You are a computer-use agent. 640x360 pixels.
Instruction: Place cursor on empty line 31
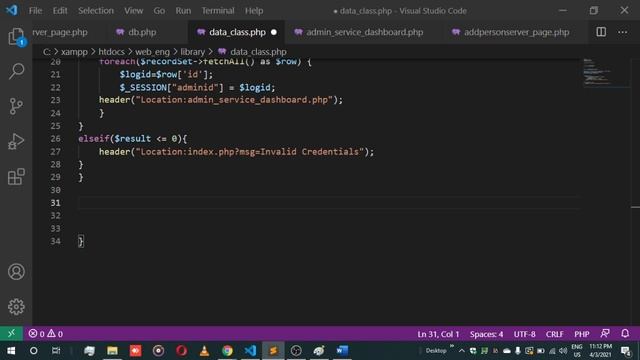coord(329,202)
